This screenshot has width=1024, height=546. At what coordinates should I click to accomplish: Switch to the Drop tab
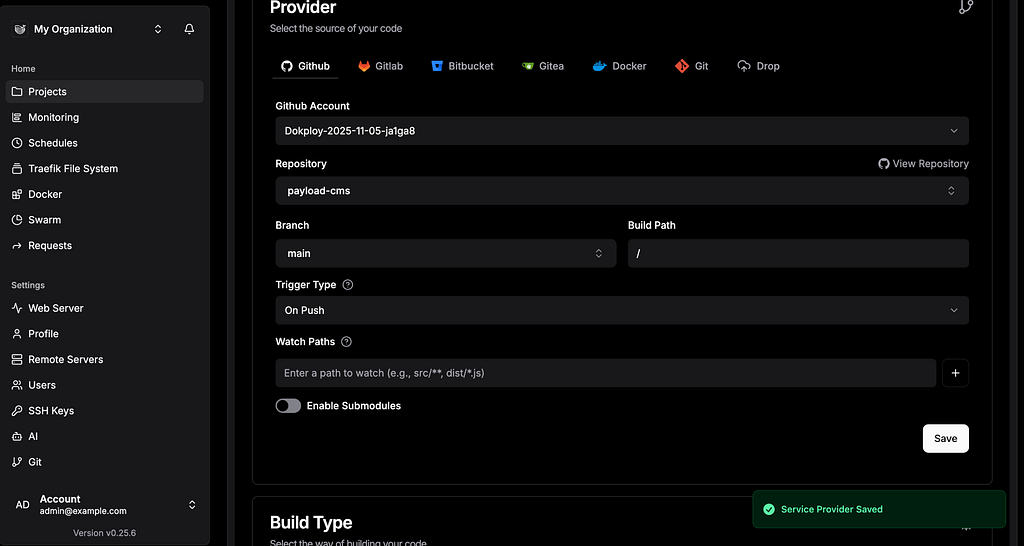pos(758,66)
